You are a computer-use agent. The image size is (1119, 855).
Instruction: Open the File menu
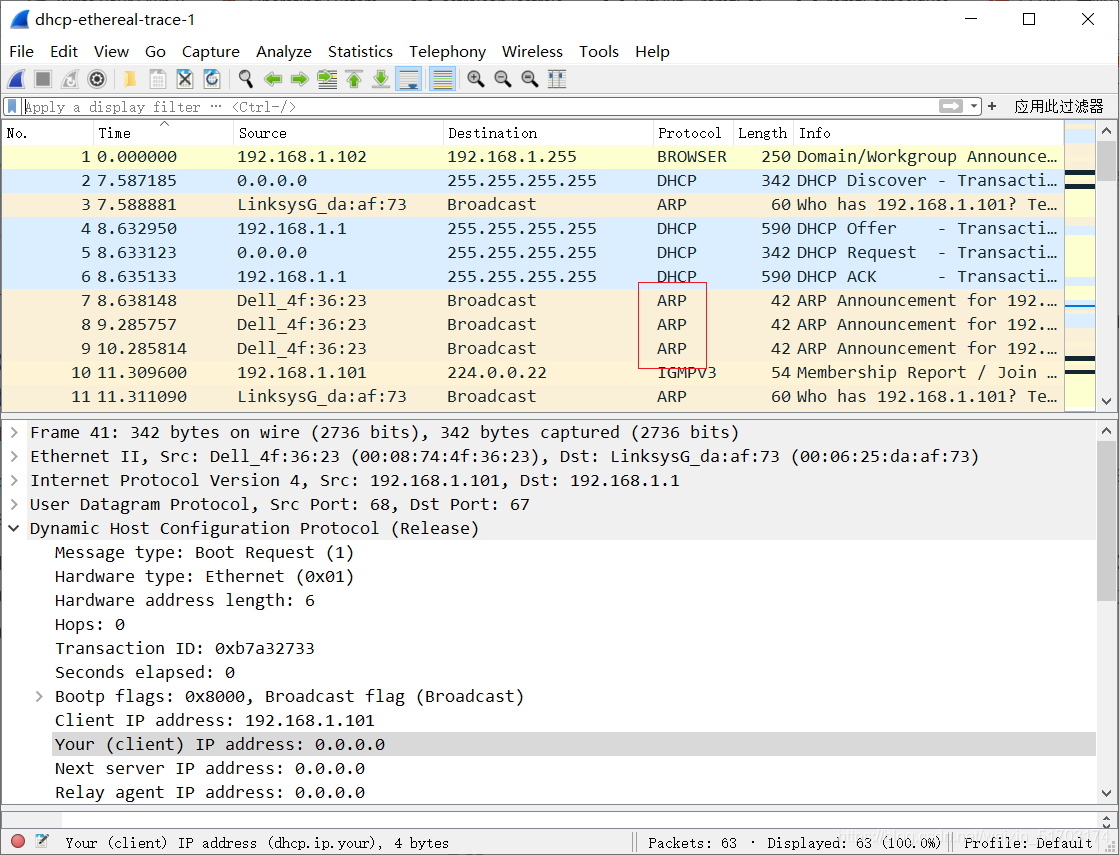(x=21, y=51)
